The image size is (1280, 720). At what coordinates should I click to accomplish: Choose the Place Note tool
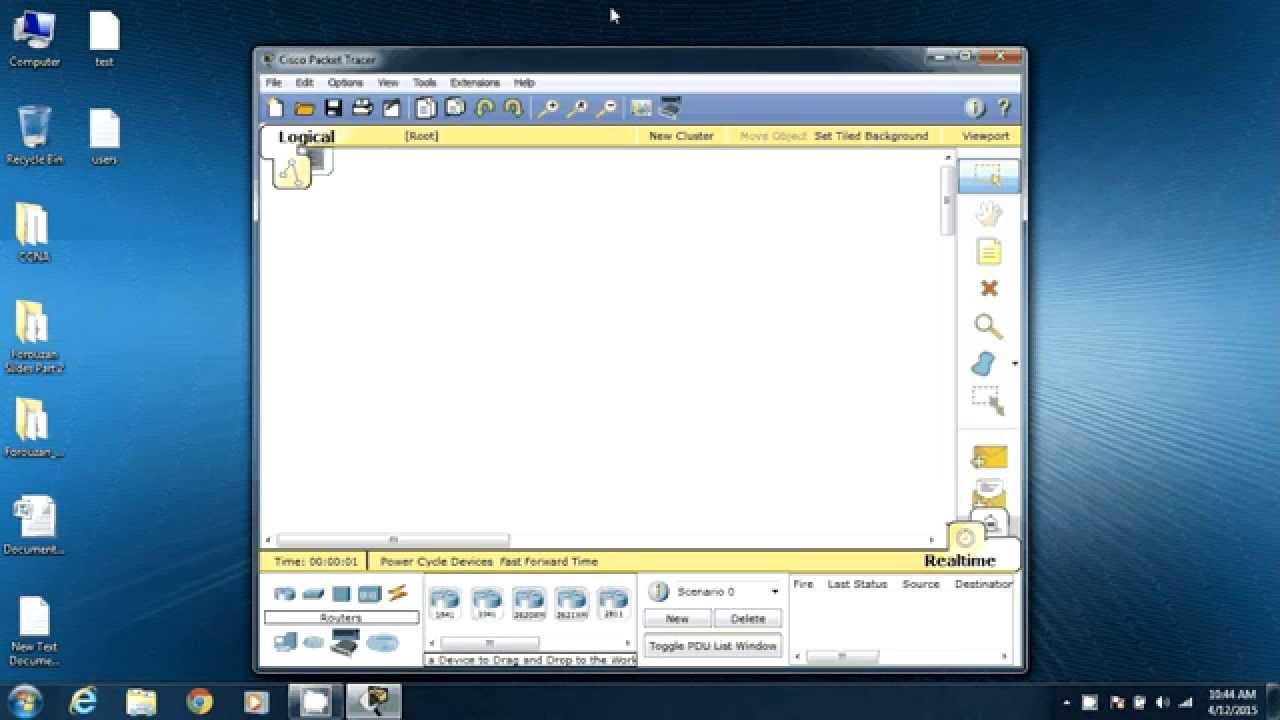pyautogui.click(x=989, y=251)
